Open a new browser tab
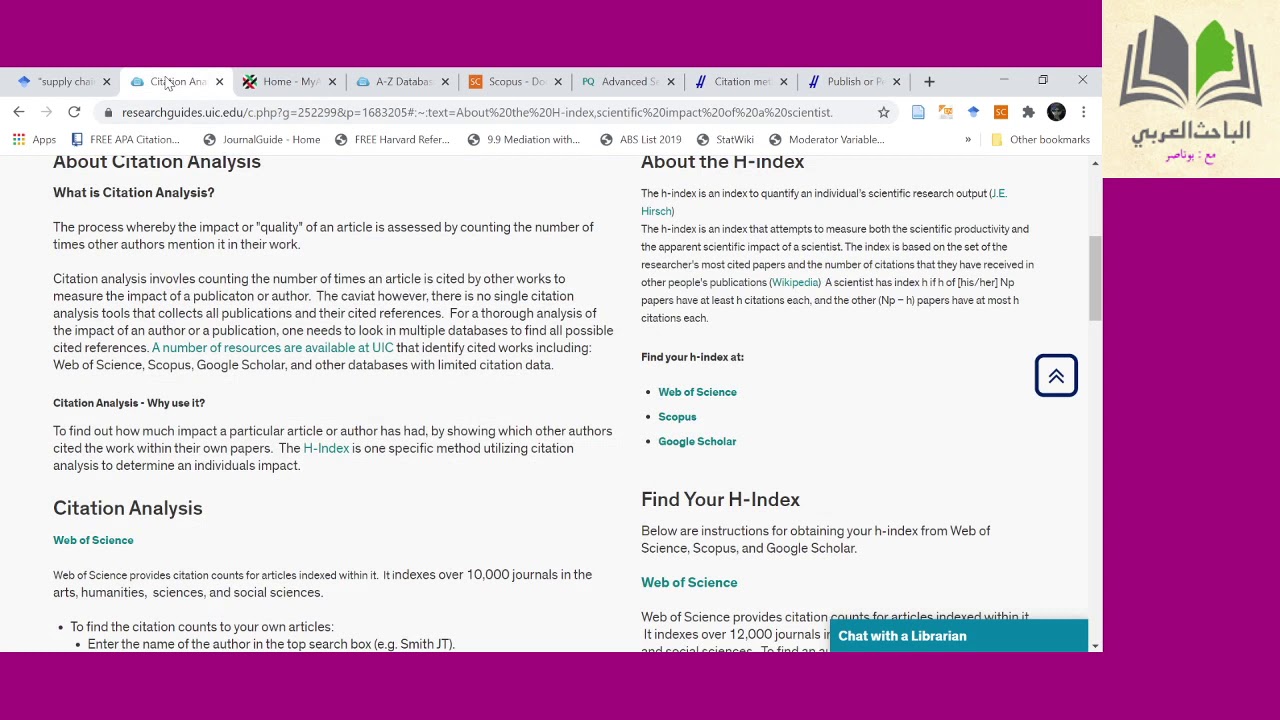The width and height of the screenshot is (1280, 720). [x=929, y=81]
